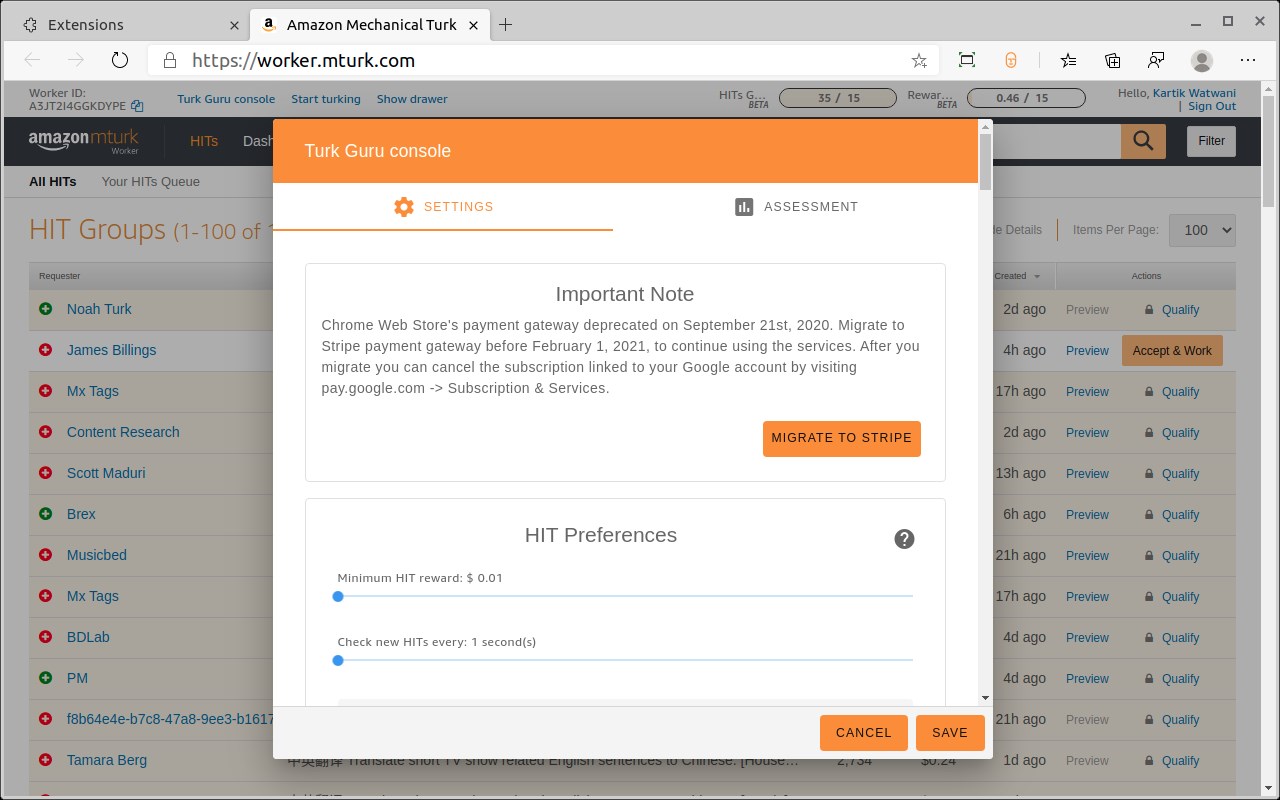Expand Content Research row plus icon
The height and width of the screenshot is (800, 1280).
pos(45,432)
